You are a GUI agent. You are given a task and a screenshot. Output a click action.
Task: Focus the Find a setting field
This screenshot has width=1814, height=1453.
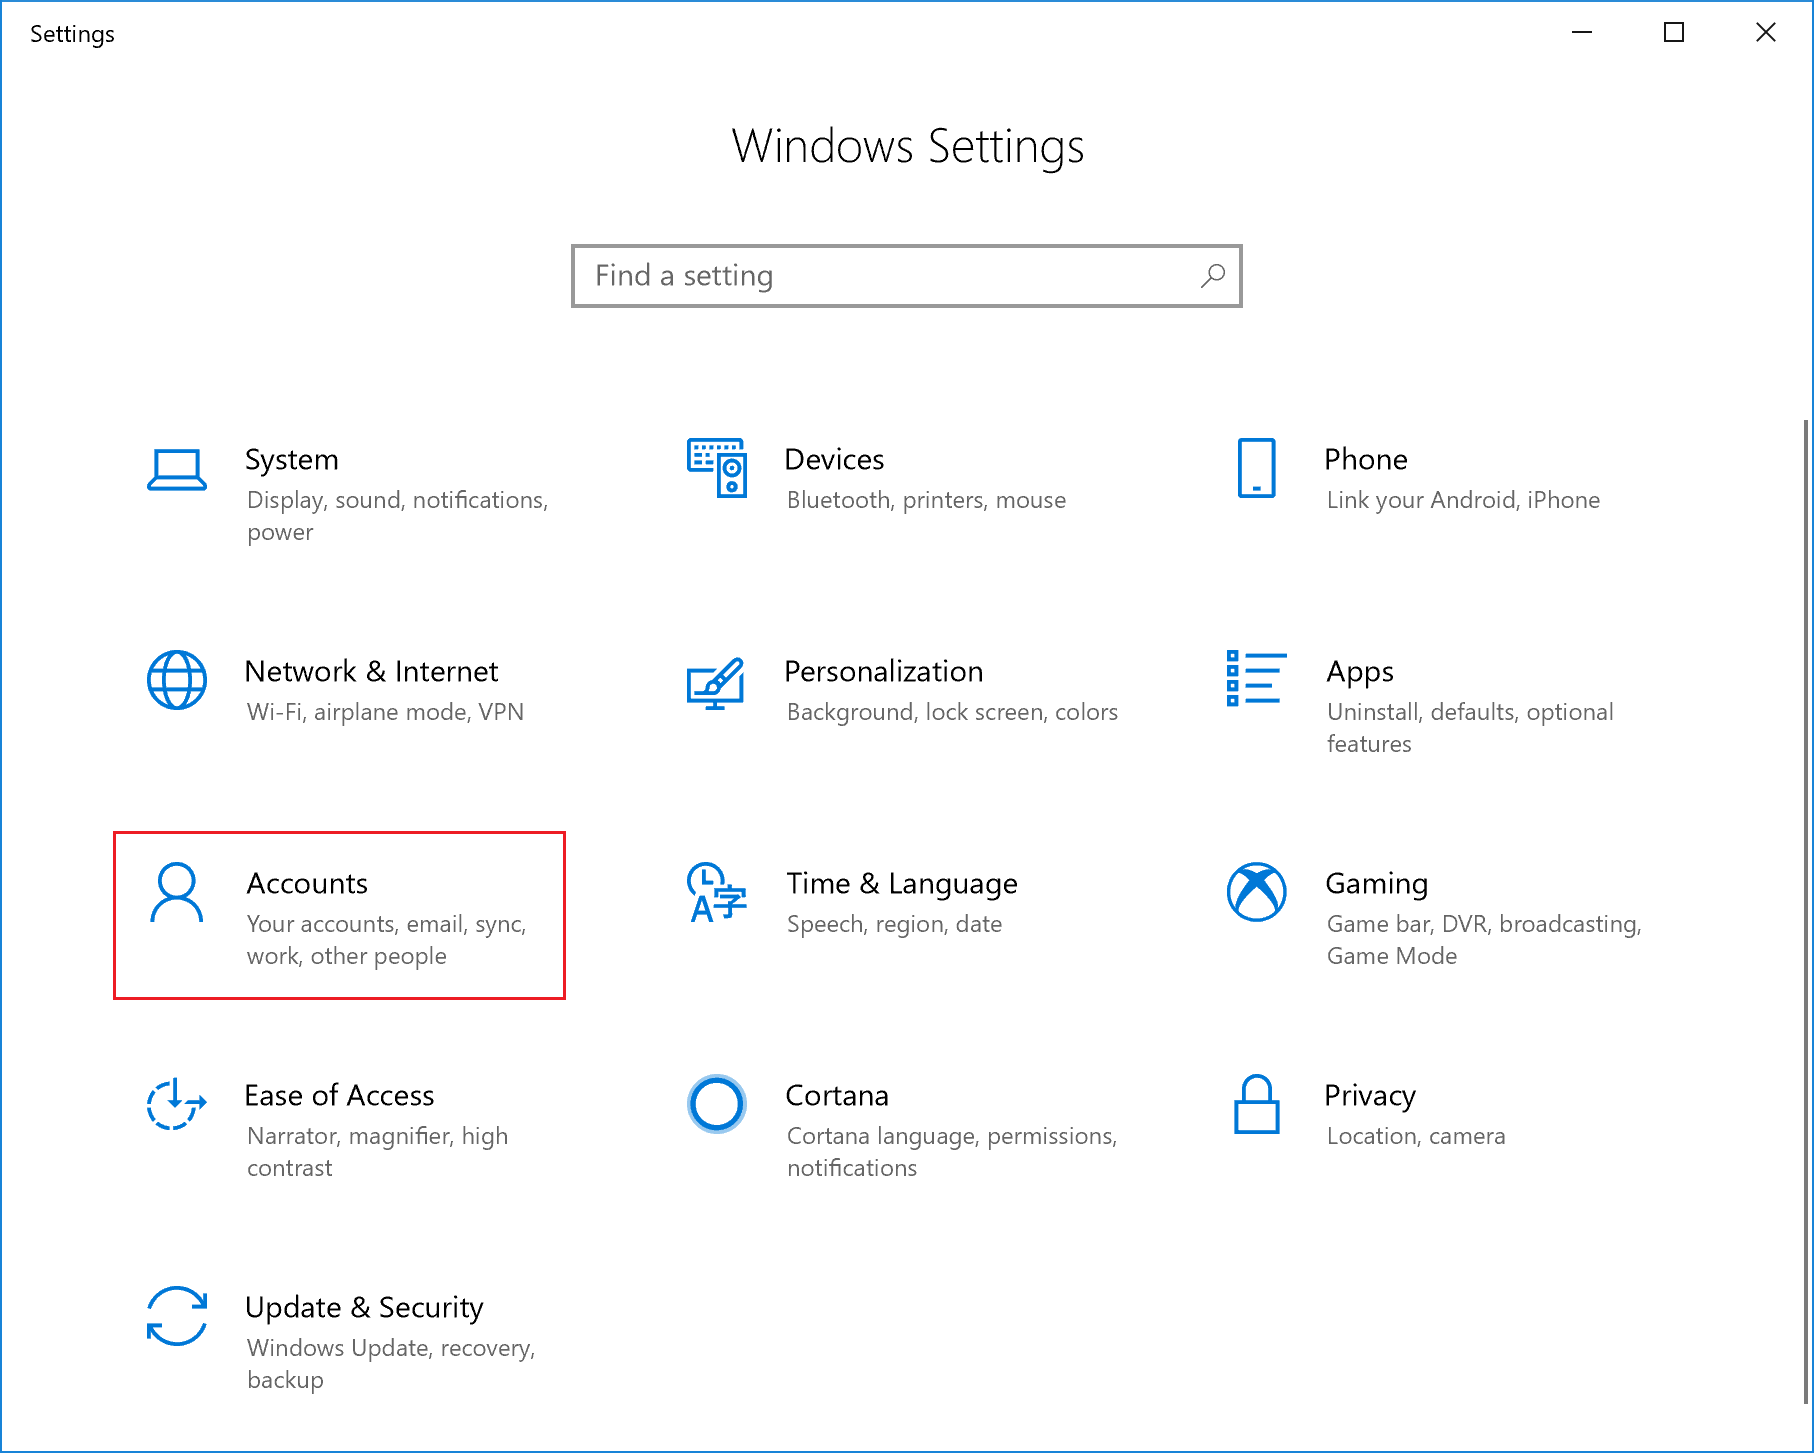pos(907,276)
